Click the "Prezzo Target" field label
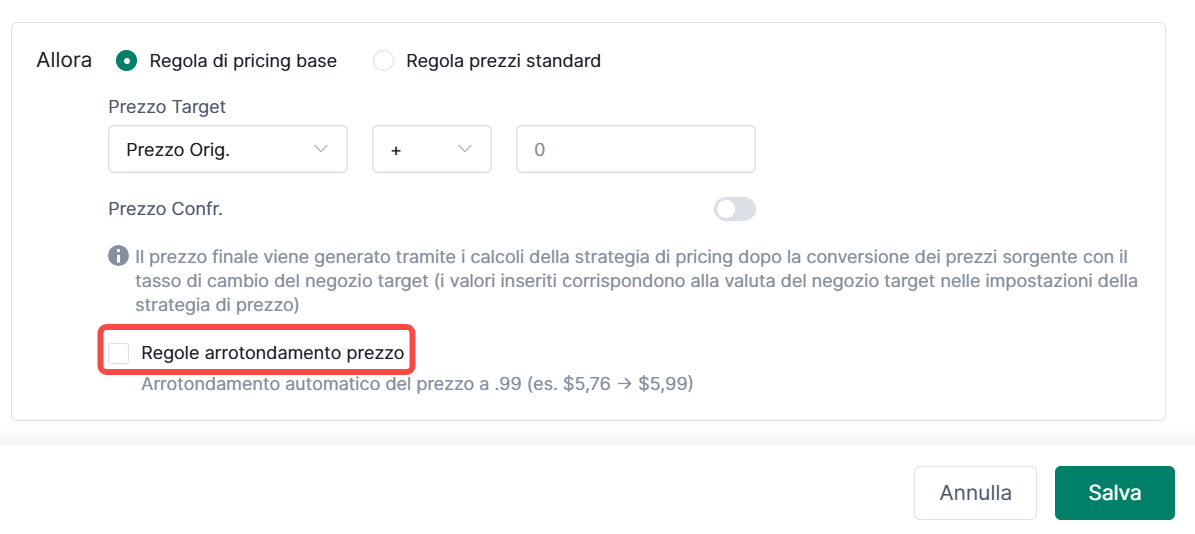The image size is (1195, 534). click(167, 106)
